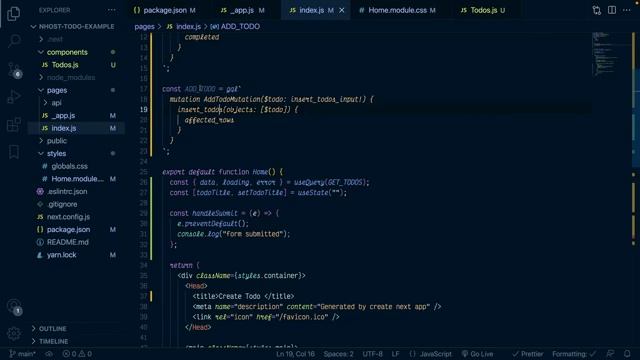This screenshot has height=360, width=640.
Task: Open package.json in explorer tree
Action: coord(68,229)
